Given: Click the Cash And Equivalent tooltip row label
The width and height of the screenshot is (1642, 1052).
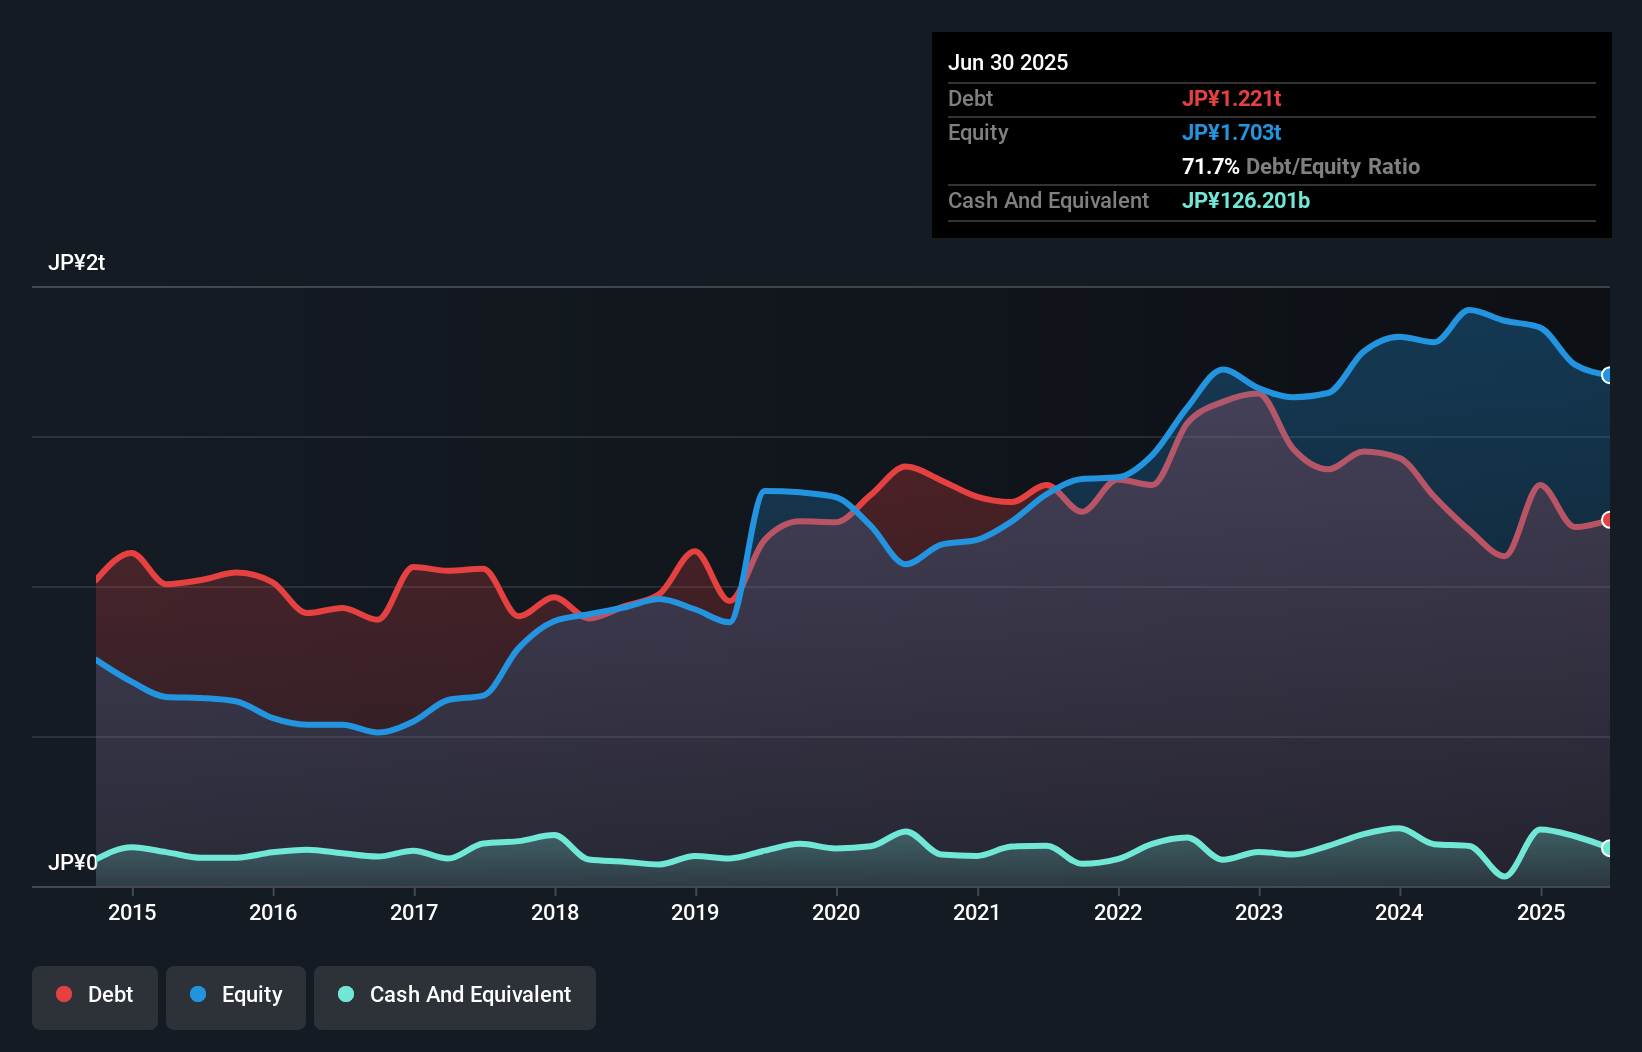Looking at the screenshot, I should pyautogui.click(x=1048, y=201).
